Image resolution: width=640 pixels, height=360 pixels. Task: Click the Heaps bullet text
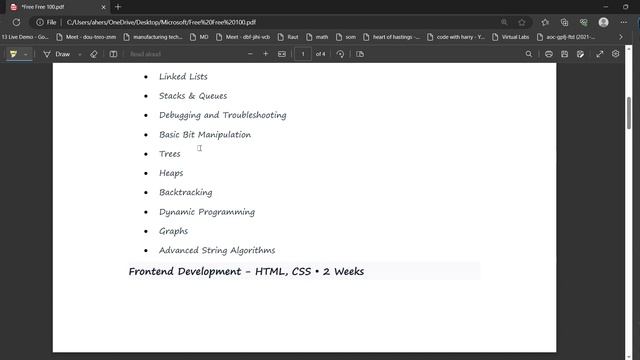tap(171, 173)
